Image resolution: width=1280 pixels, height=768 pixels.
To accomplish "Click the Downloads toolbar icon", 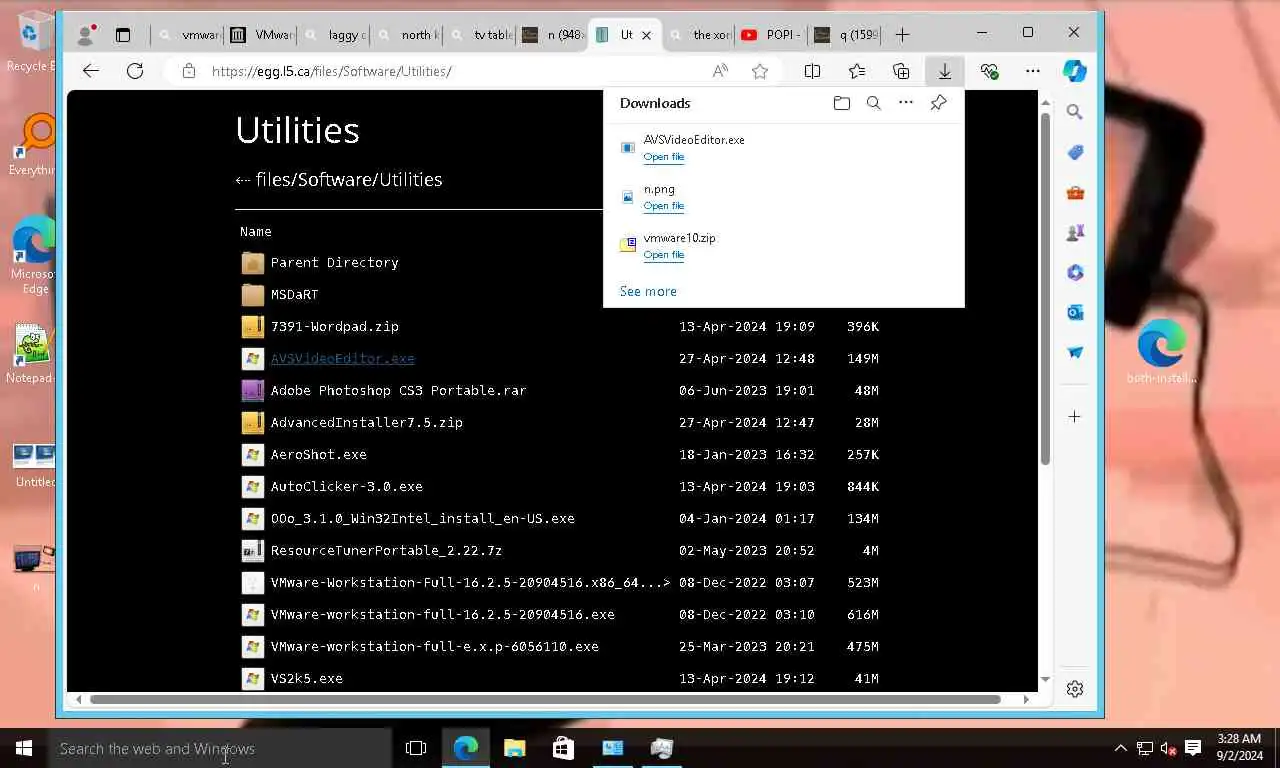I will pos(944,71).
